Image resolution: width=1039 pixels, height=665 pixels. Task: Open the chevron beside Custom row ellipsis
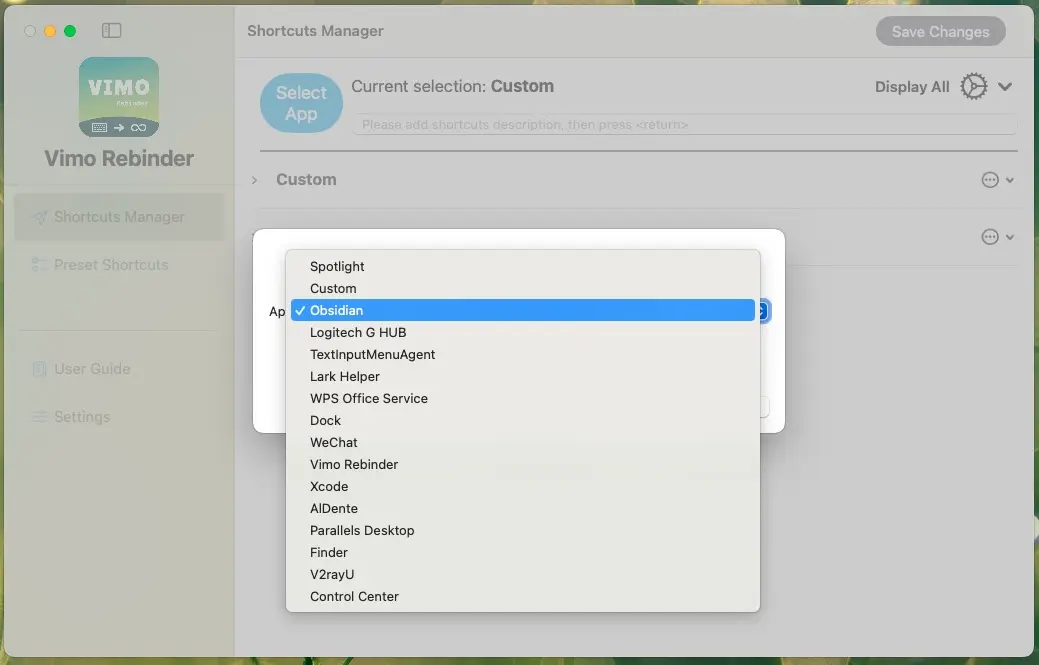pyautogui.click(x=1010, y=180)
